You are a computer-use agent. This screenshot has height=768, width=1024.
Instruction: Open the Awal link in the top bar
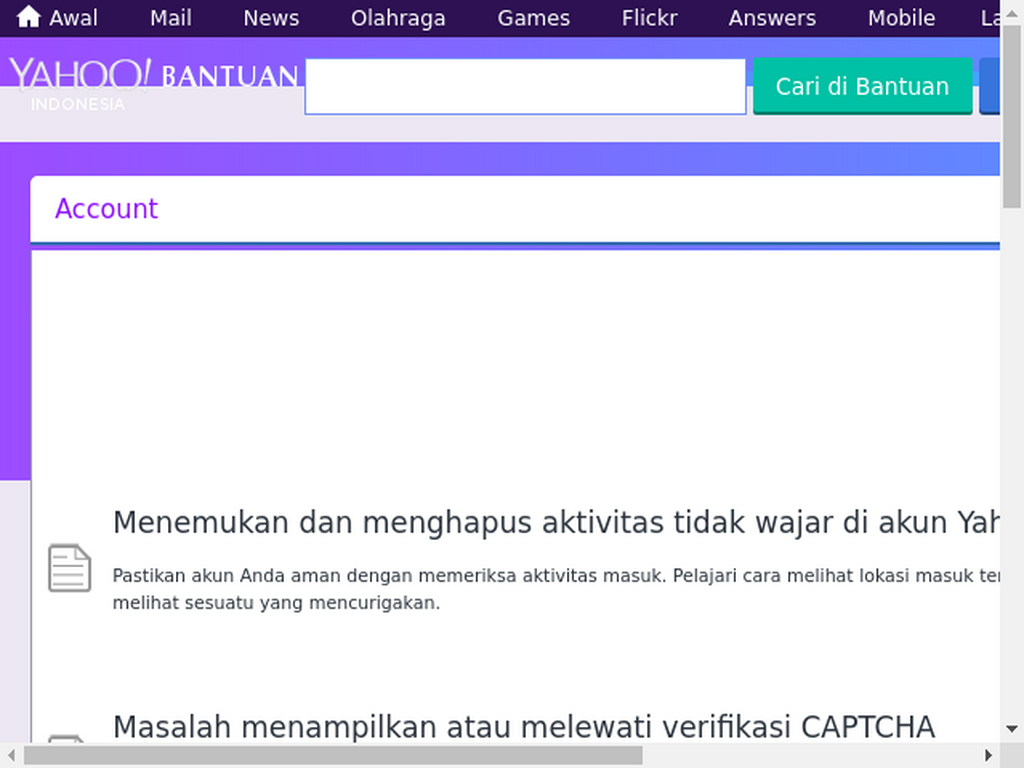(73, 18)
